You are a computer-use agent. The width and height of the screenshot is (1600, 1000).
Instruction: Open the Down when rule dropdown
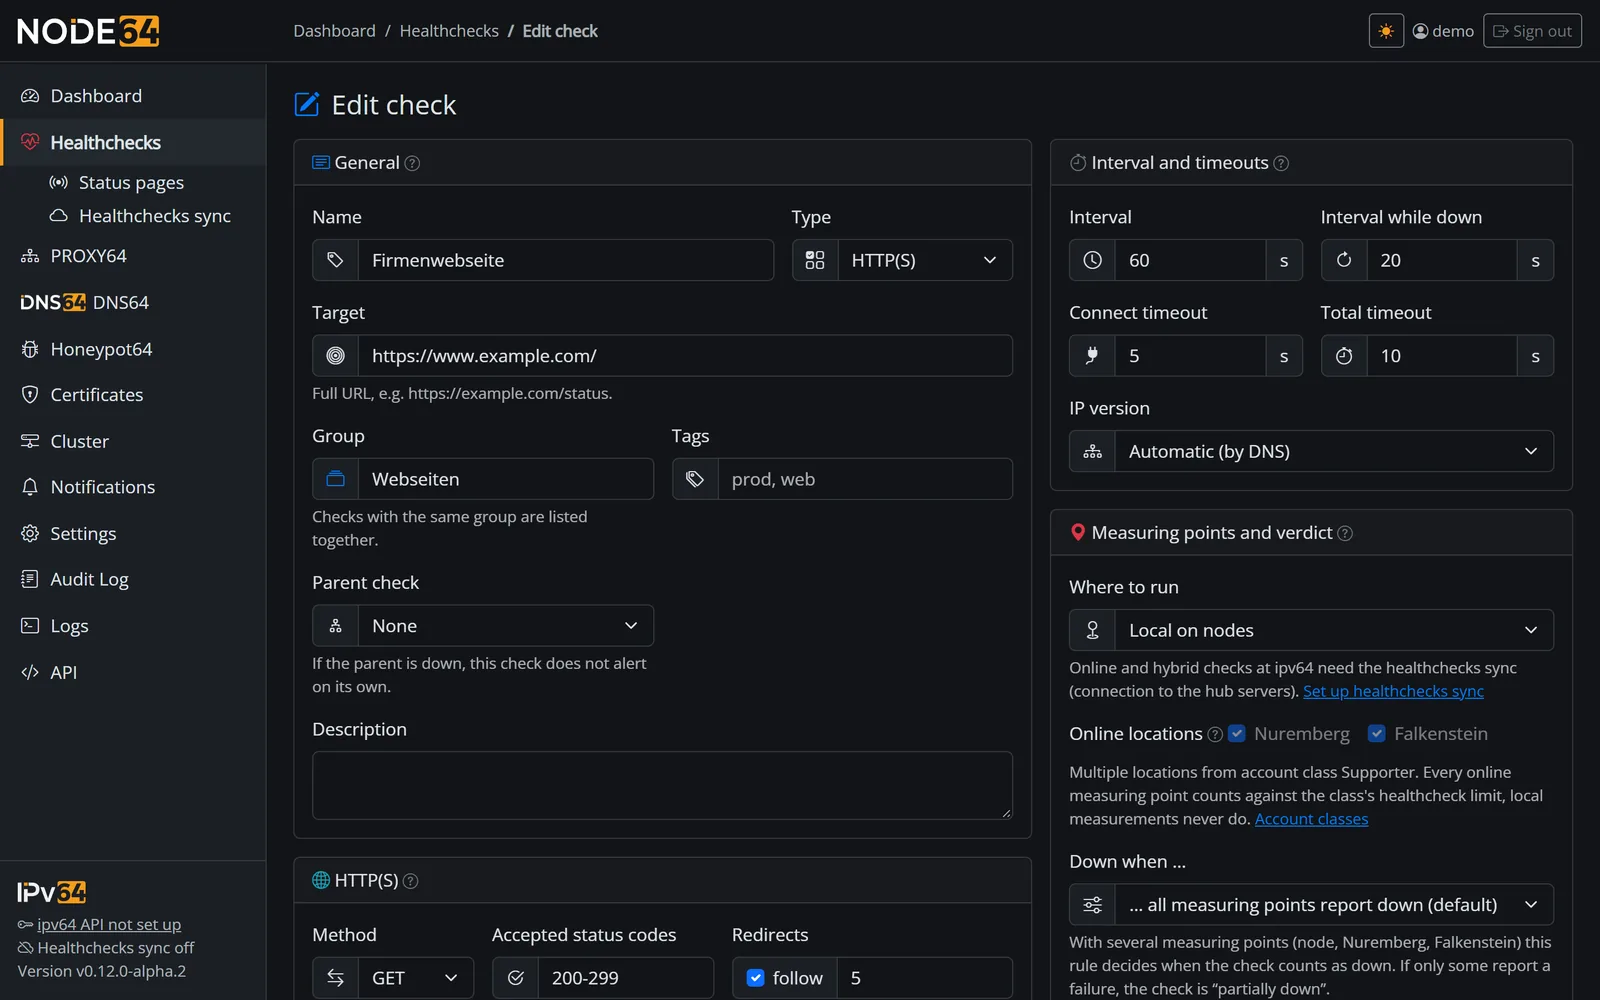pos(1334,905)
